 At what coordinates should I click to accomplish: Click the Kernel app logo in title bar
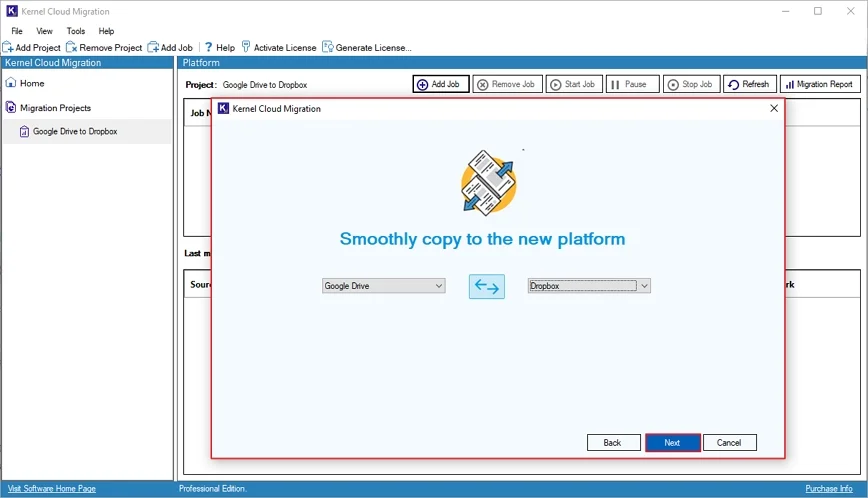[x=12, y=11]
